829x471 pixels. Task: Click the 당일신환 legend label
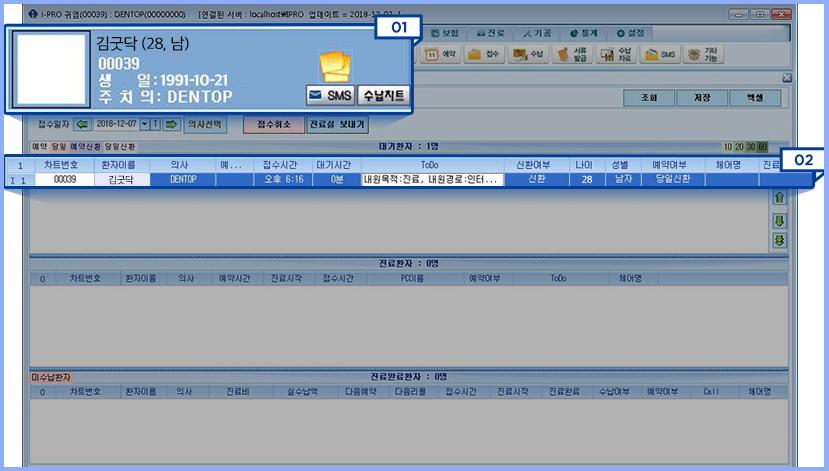120,146
